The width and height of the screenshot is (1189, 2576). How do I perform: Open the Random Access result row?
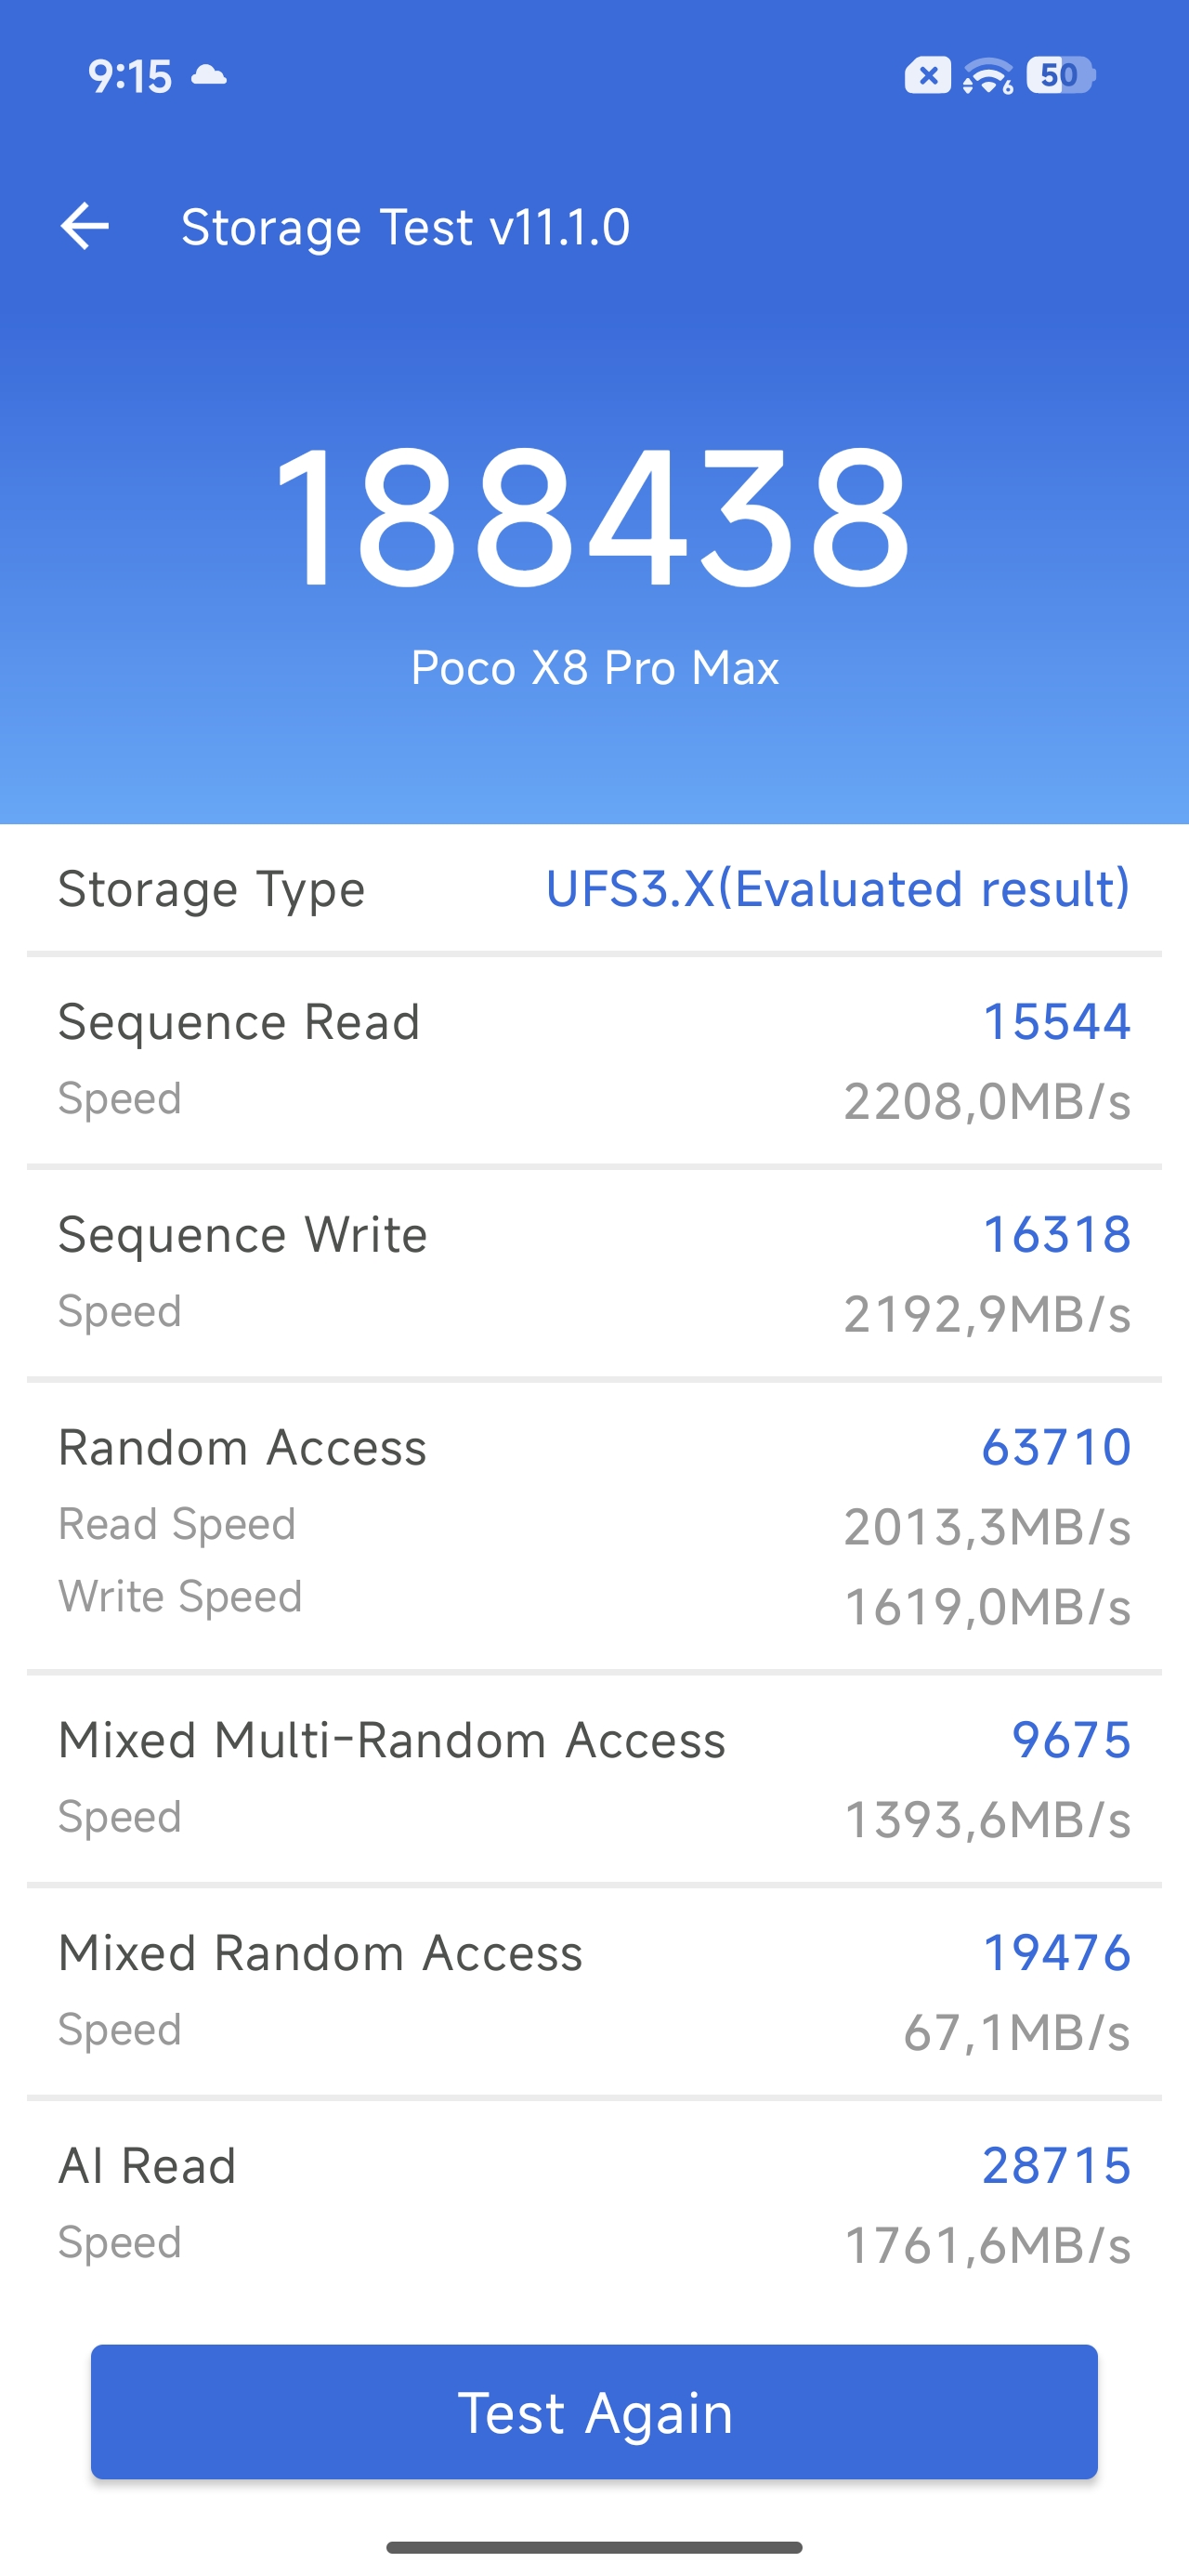[594, 1525]
